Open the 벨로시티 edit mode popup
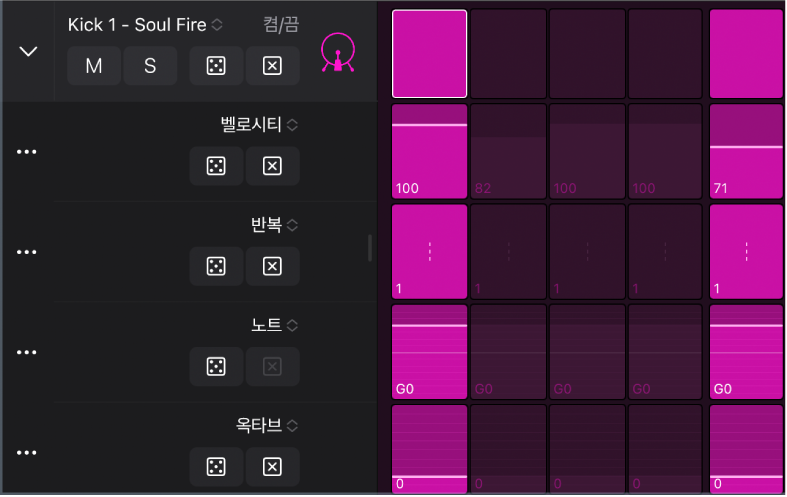The image size is (787, 497). [x=259, y=125]
